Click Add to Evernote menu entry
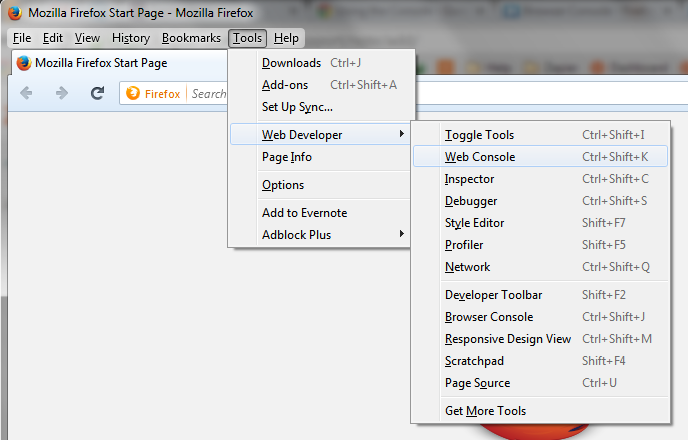The width and height of the screenshot is (688, 440). (321, 213)
